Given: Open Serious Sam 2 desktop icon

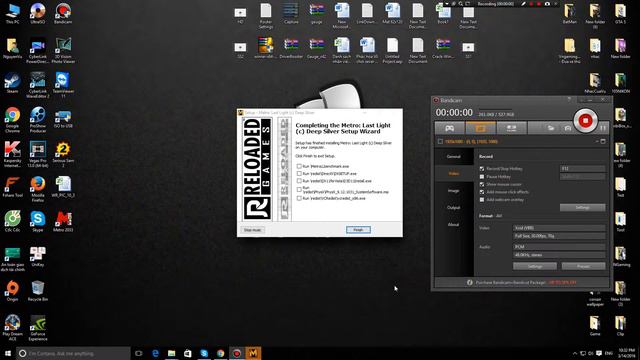Looking at the screenshot, I should pos(63,154).
